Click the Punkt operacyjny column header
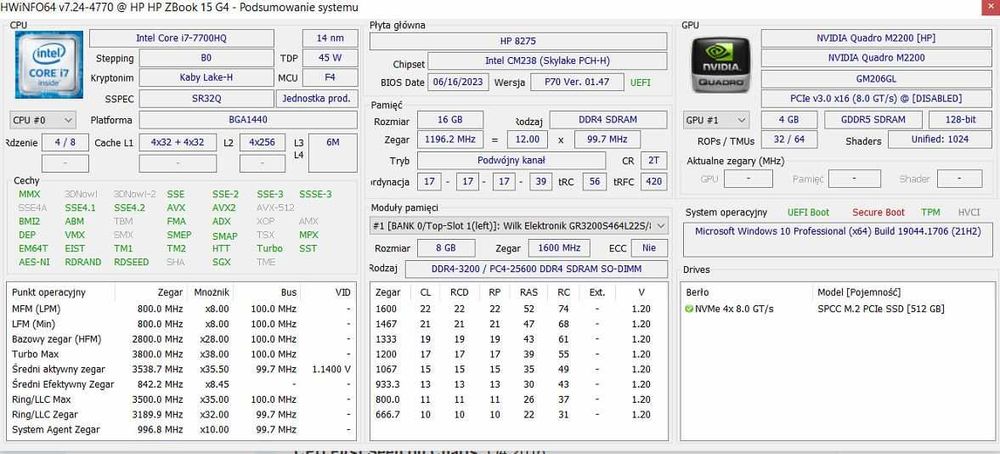Screen dimensions: 1000x454 (x=48, y=293)
